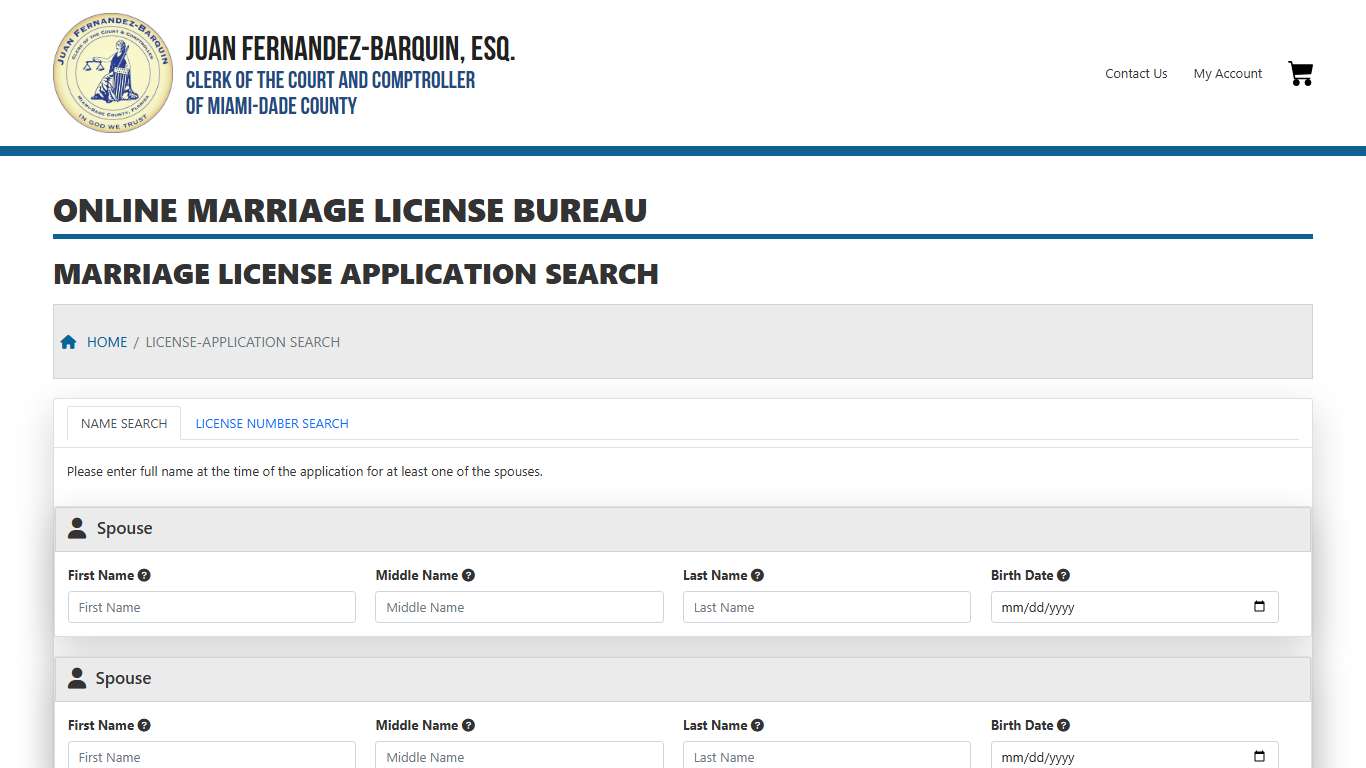Click the Clerk of the Court seal logo
1366x768 pixels.
(x=112, y=71)
